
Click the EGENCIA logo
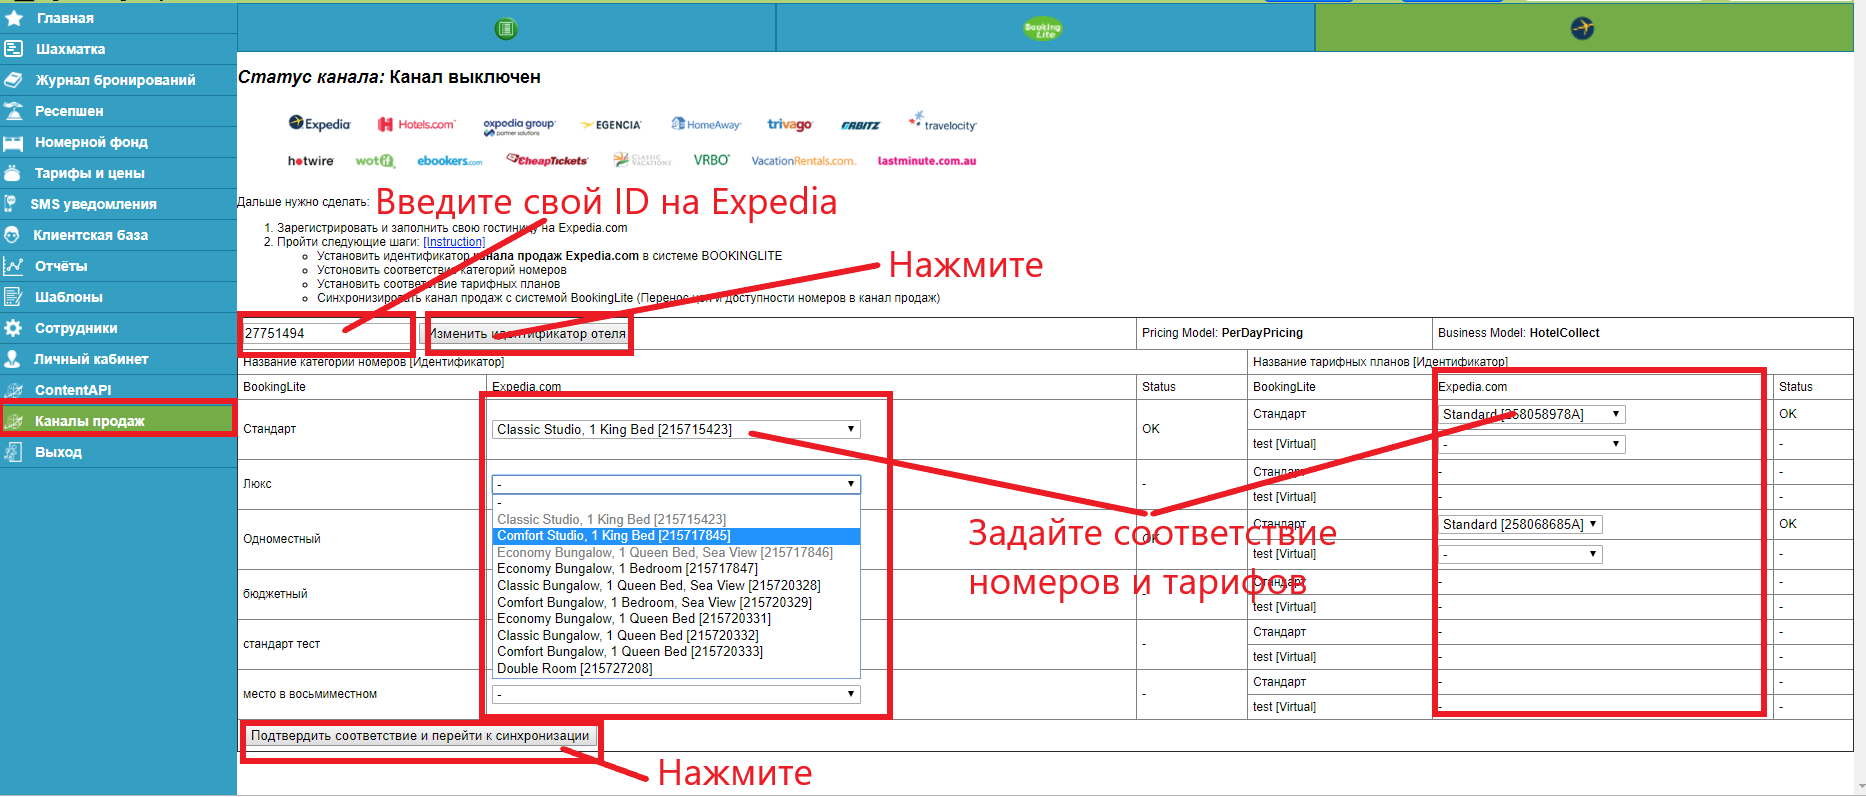611,125
